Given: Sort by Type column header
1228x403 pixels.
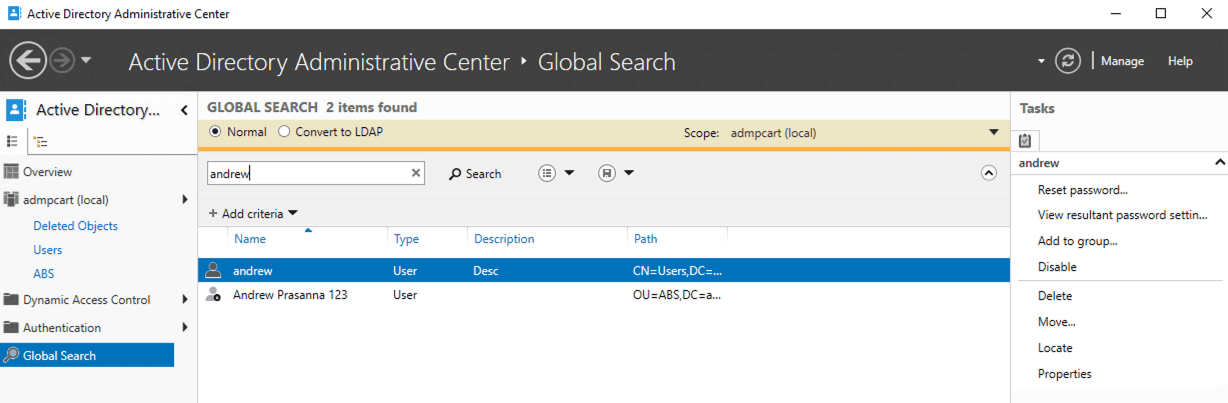Looking at the screenshot, I should pos(406,239).
